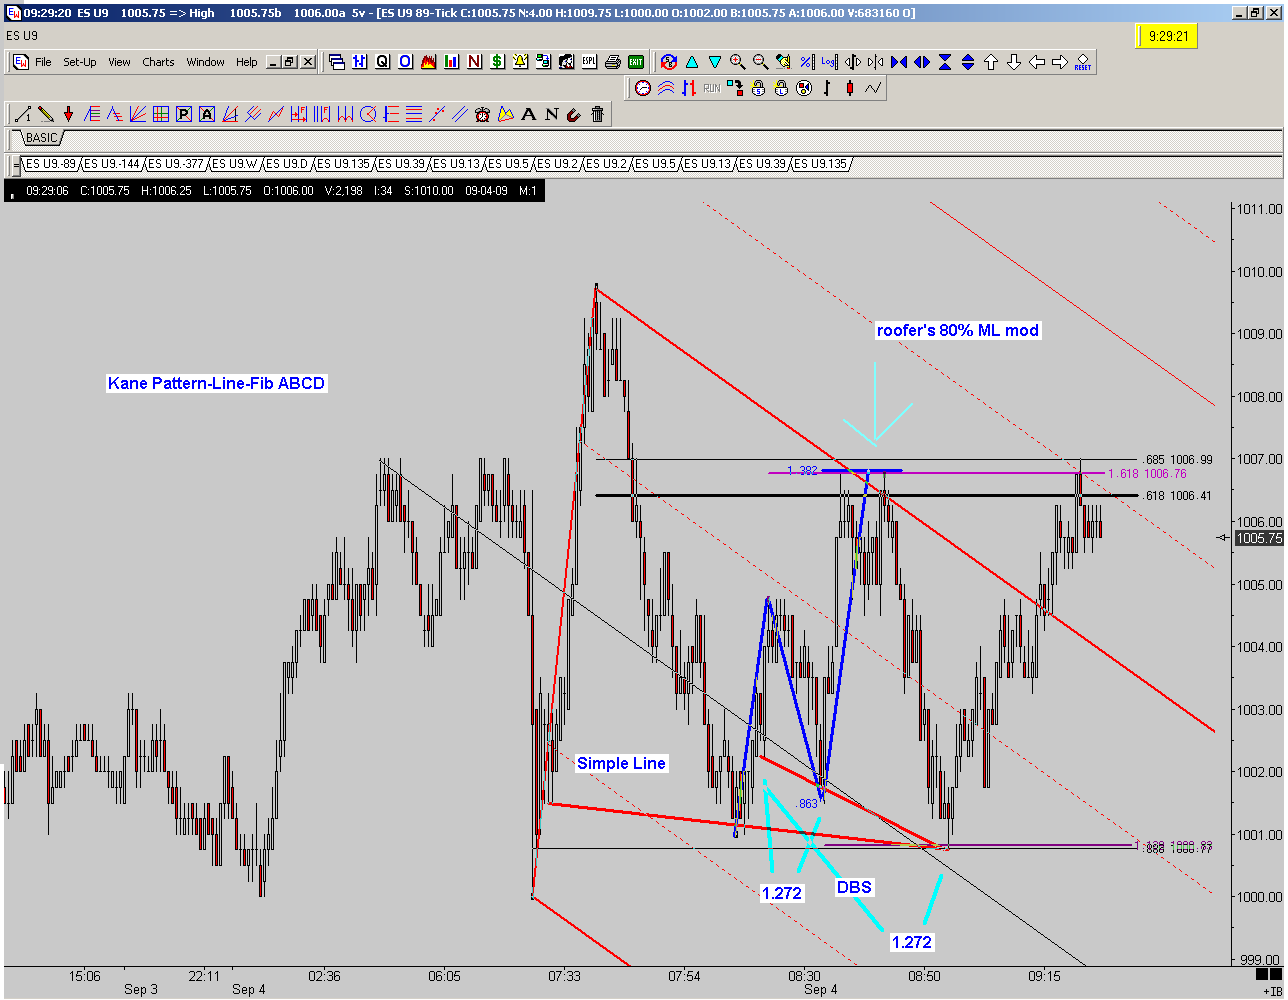Click the zoom out magnifier icon

(760, 62)
